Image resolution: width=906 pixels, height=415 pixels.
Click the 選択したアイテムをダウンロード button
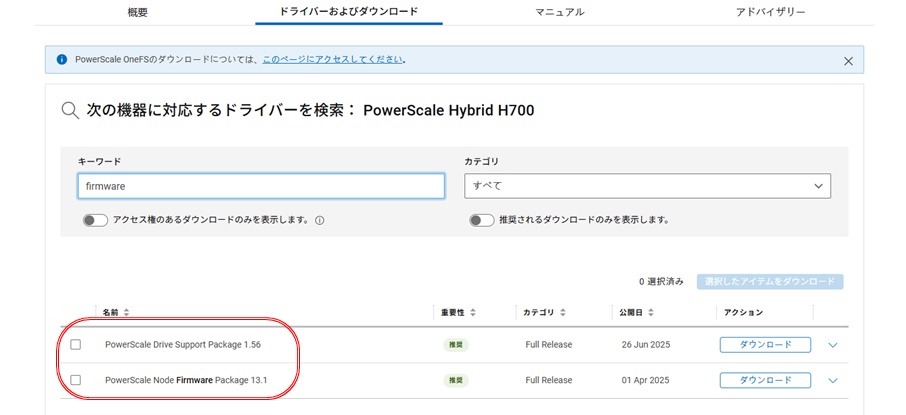(x=770, y=281)
